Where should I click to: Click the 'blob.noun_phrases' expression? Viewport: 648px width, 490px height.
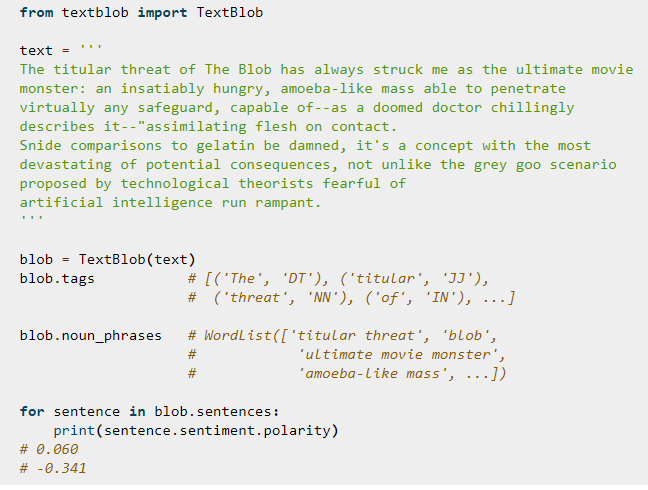pos(90,335)
